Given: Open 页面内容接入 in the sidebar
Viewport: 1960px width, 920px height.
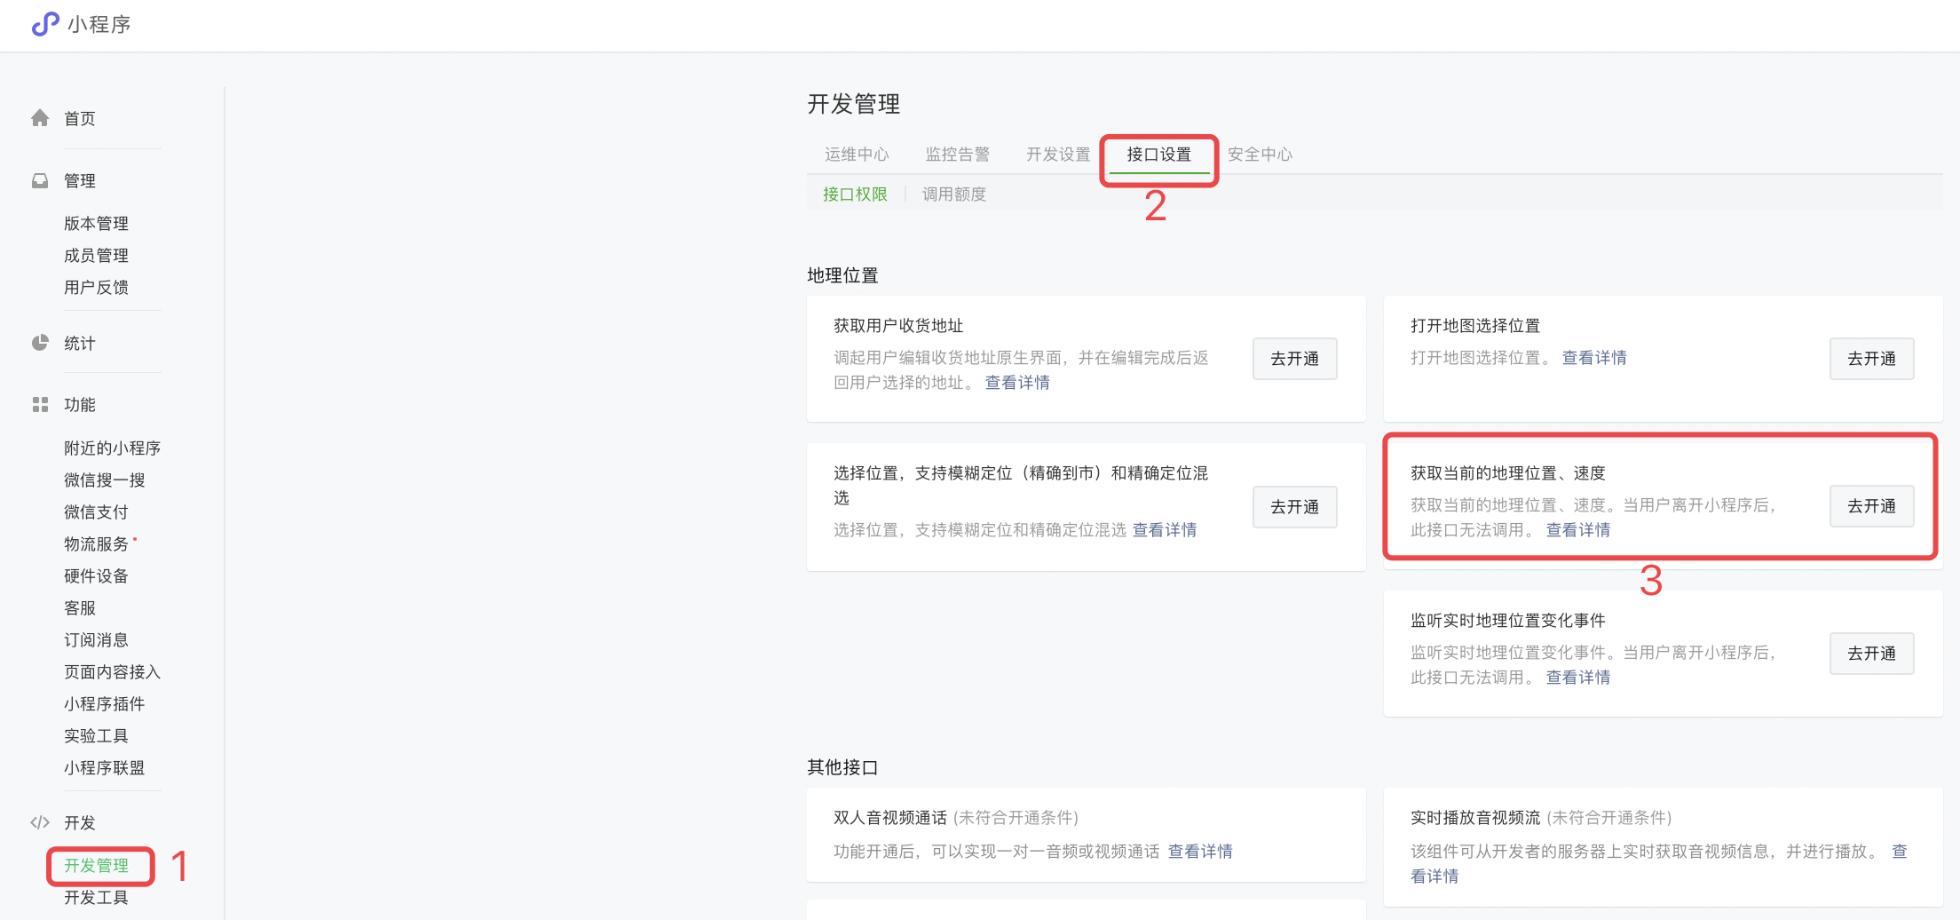Looking at the screenshot, I should click(112, 672).
